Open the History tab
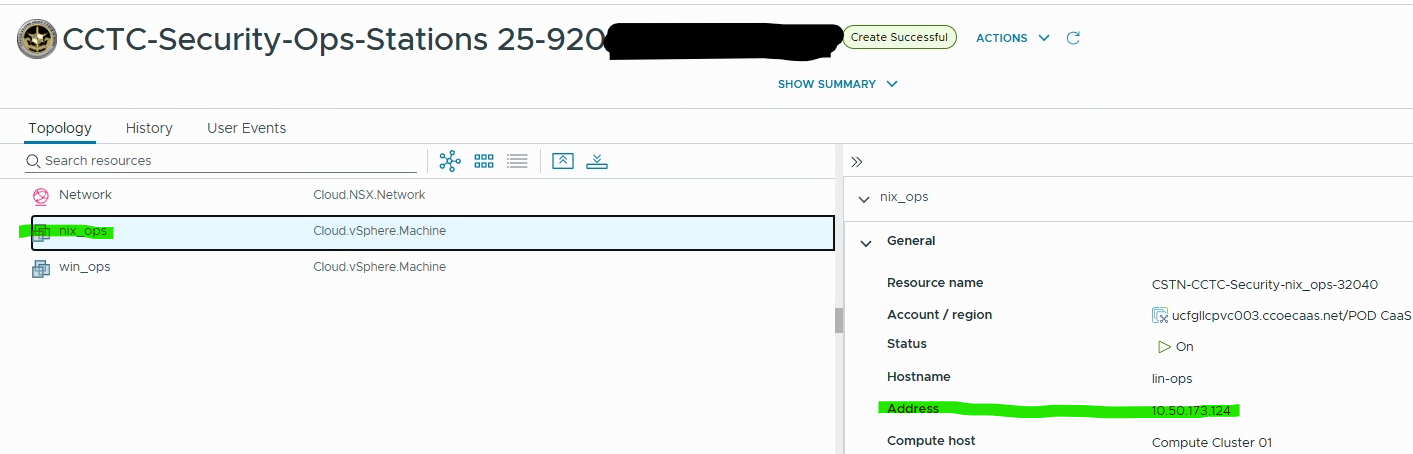This screenshot has width=1413, height=454. 149,128
